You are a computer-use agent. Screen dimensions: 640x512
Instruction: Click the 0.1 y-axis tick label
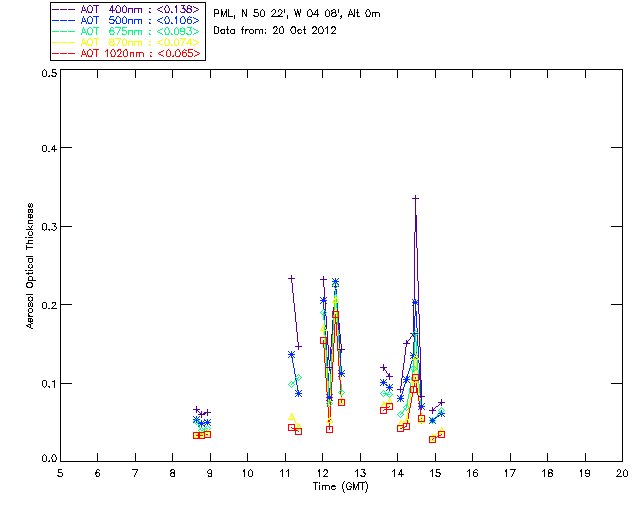point(49,383)
